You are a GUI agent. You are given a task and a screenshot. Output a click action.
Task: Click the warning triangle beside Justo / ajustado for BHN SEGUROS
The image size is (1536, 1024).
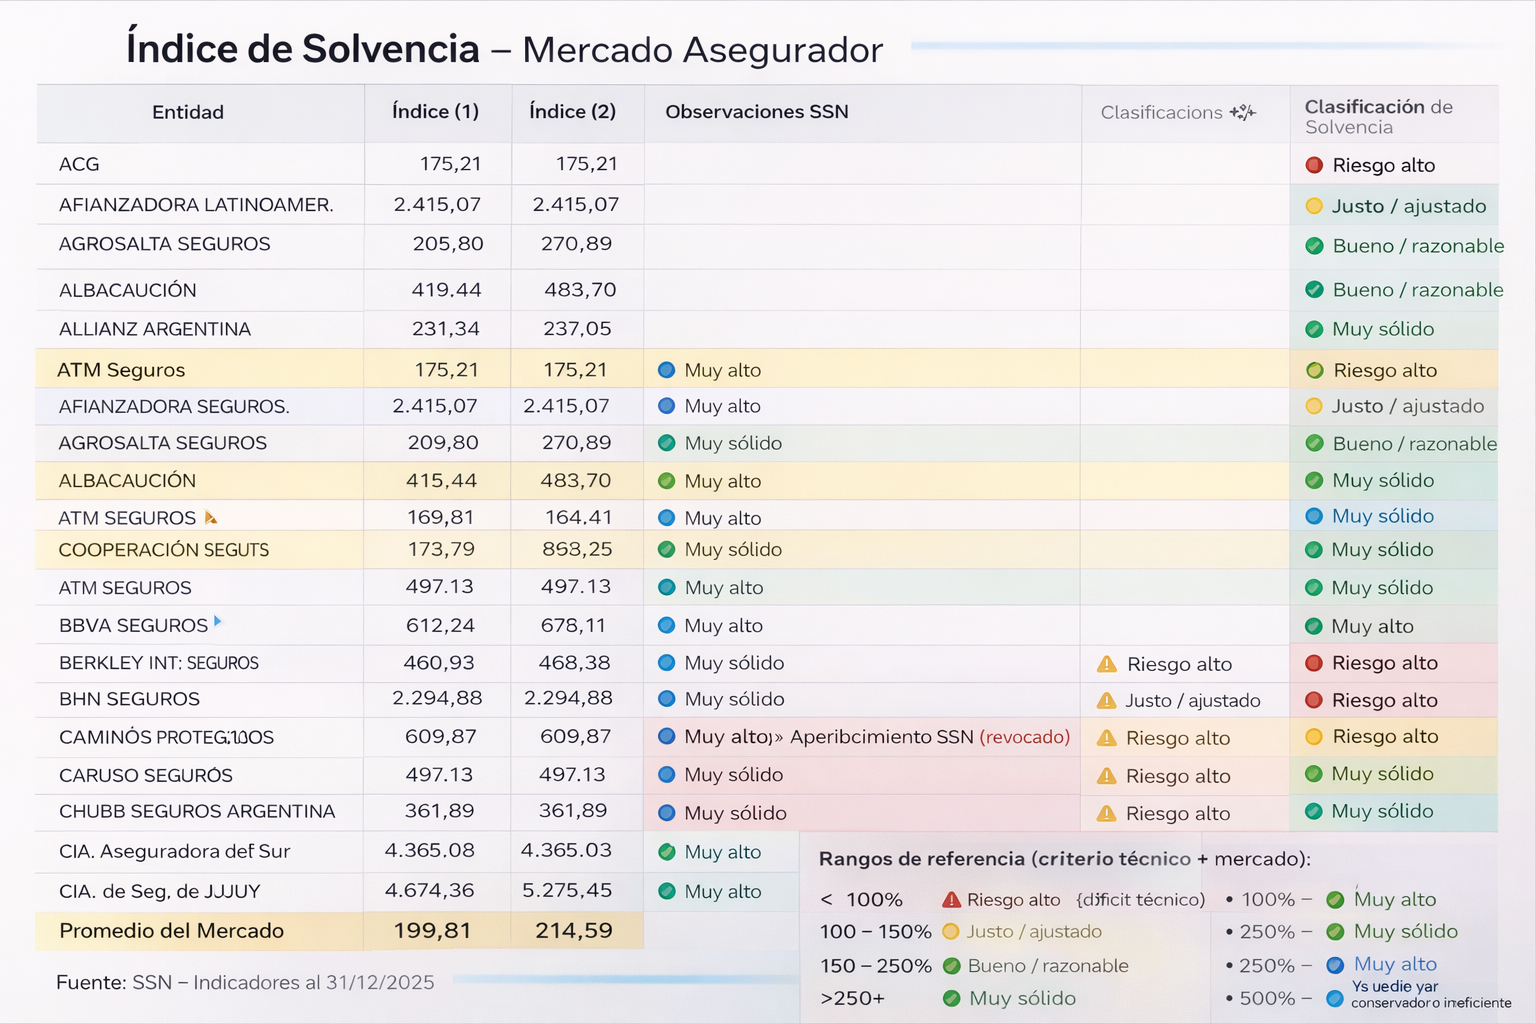click(x=1106, y=700)
